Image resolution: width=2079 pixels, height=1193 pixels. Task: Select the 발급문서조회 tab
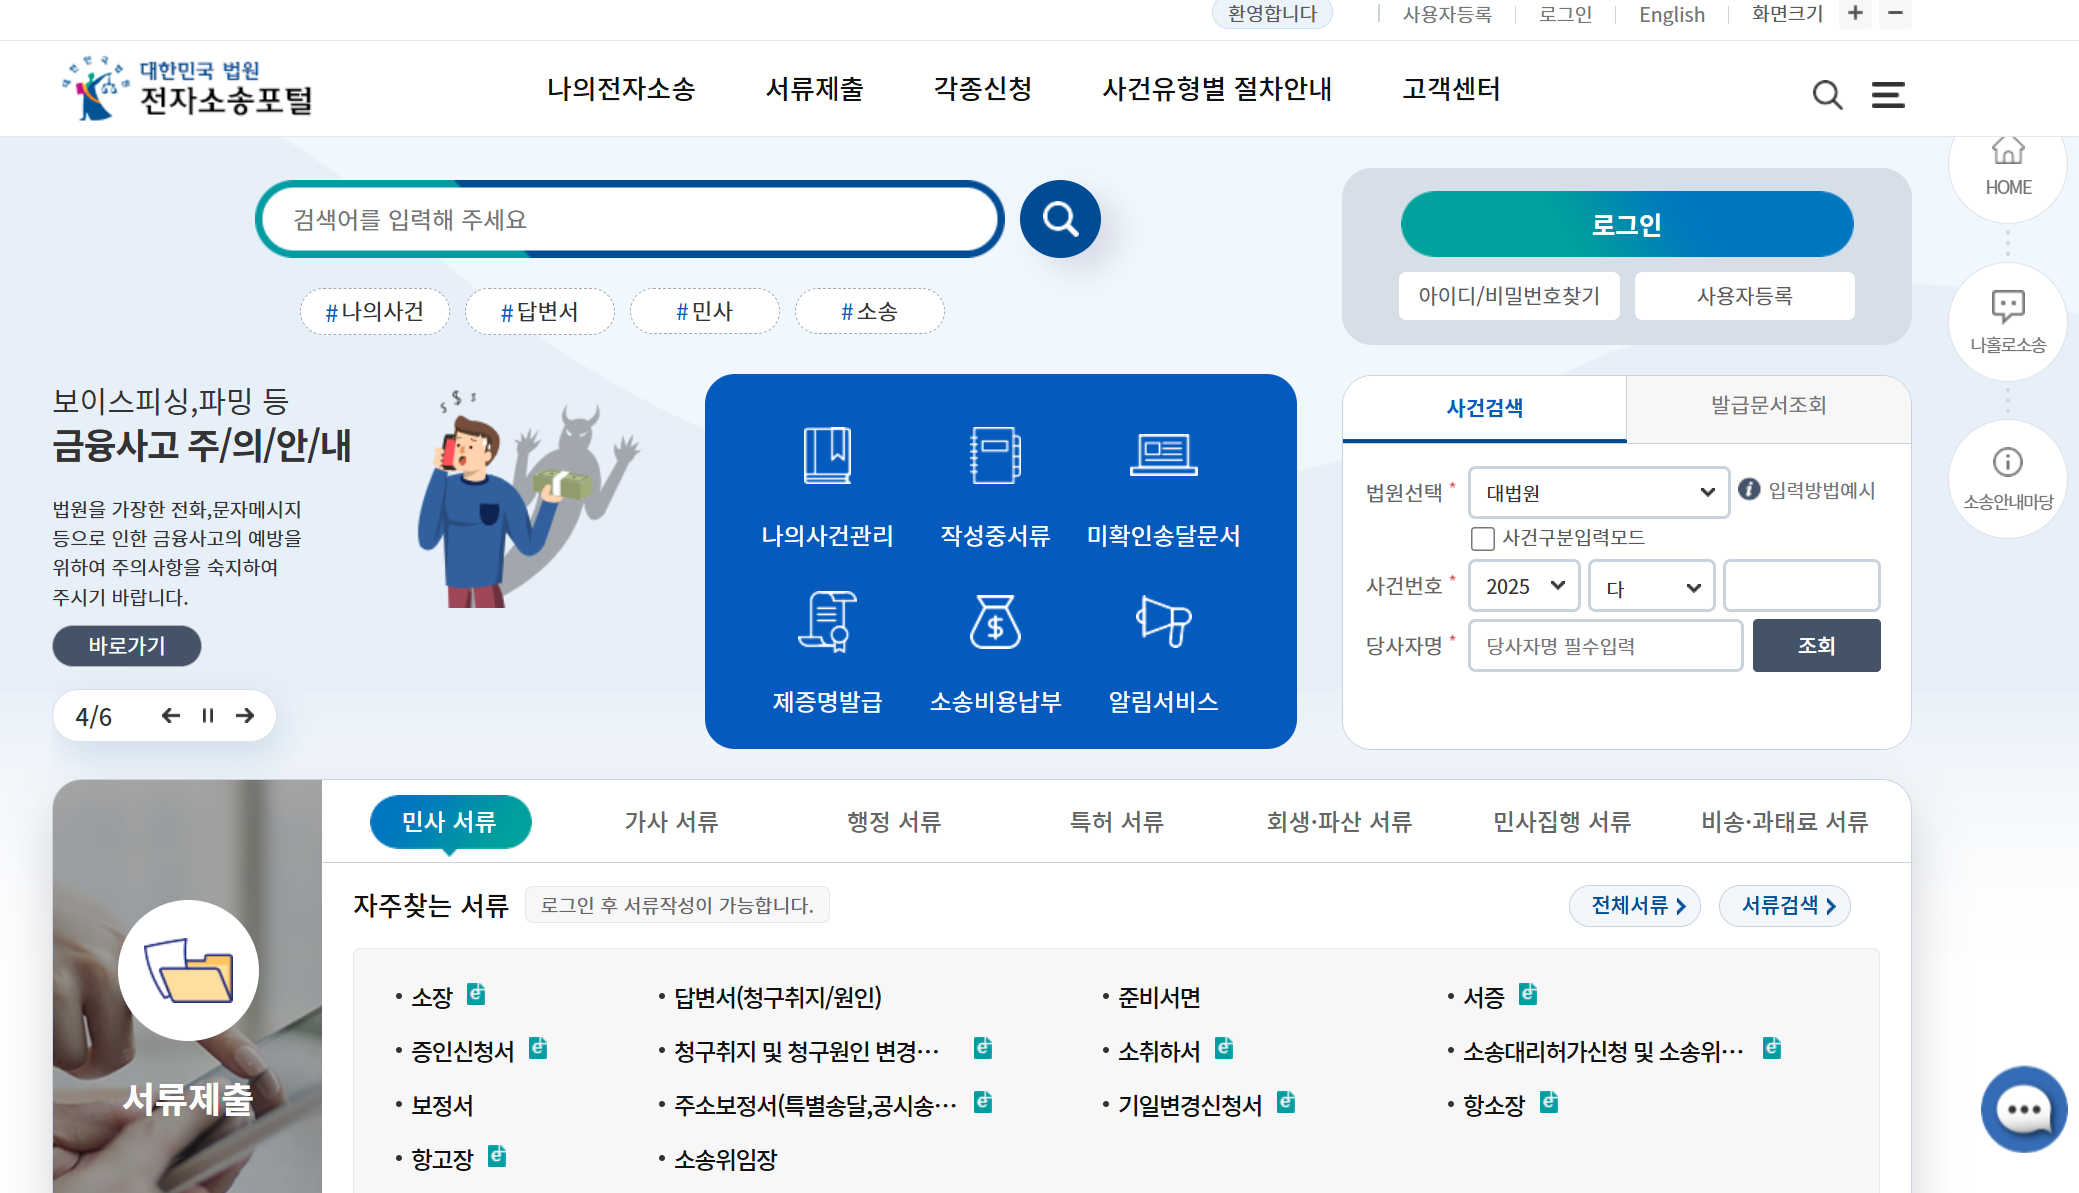[x=1768, y=407]
